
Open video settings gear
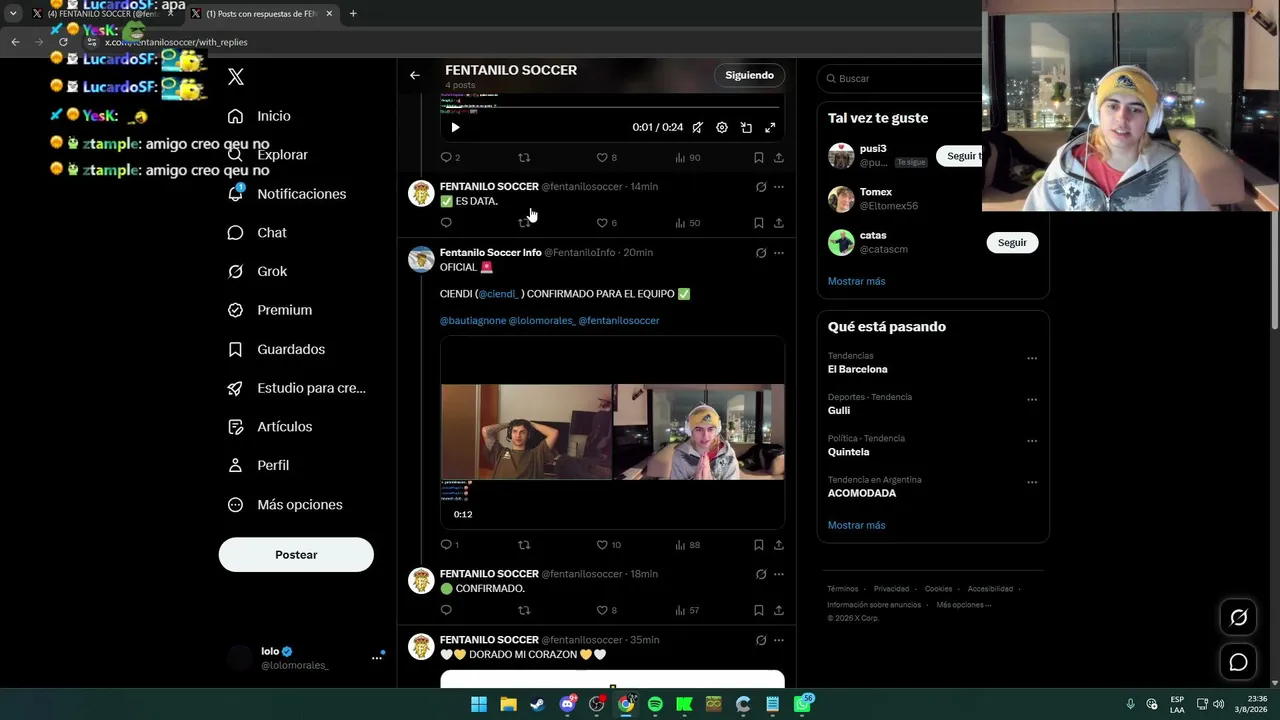coord(722,128)
